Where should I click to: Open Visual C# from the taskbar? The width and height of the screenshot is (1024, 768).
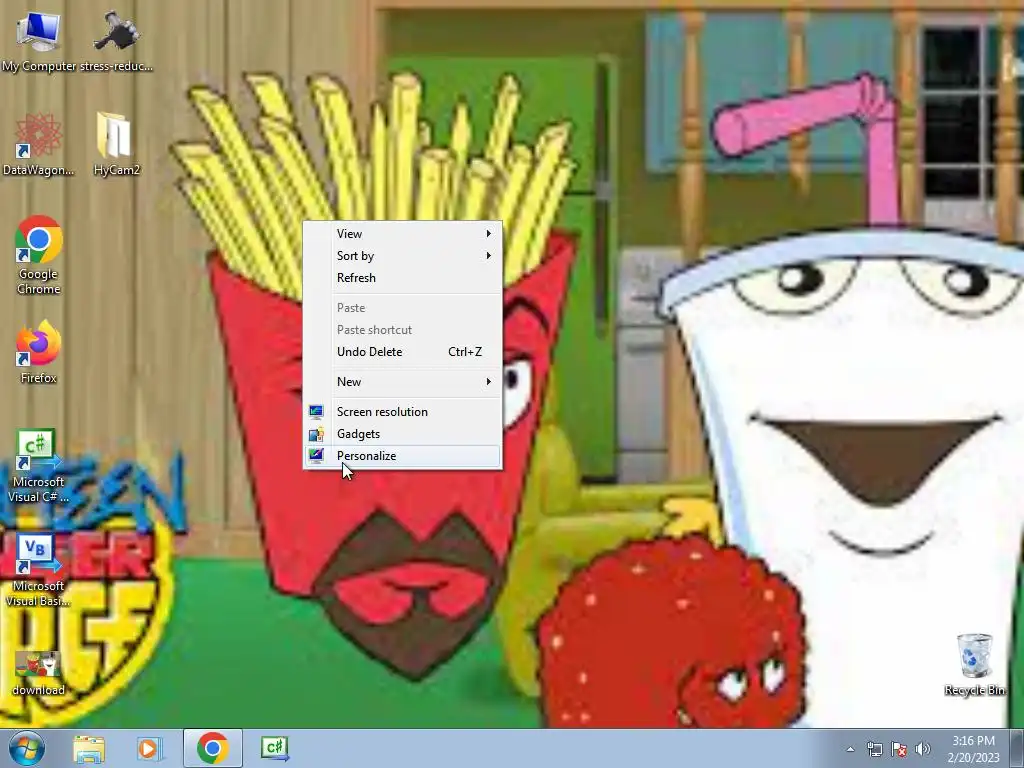point(274,748)
